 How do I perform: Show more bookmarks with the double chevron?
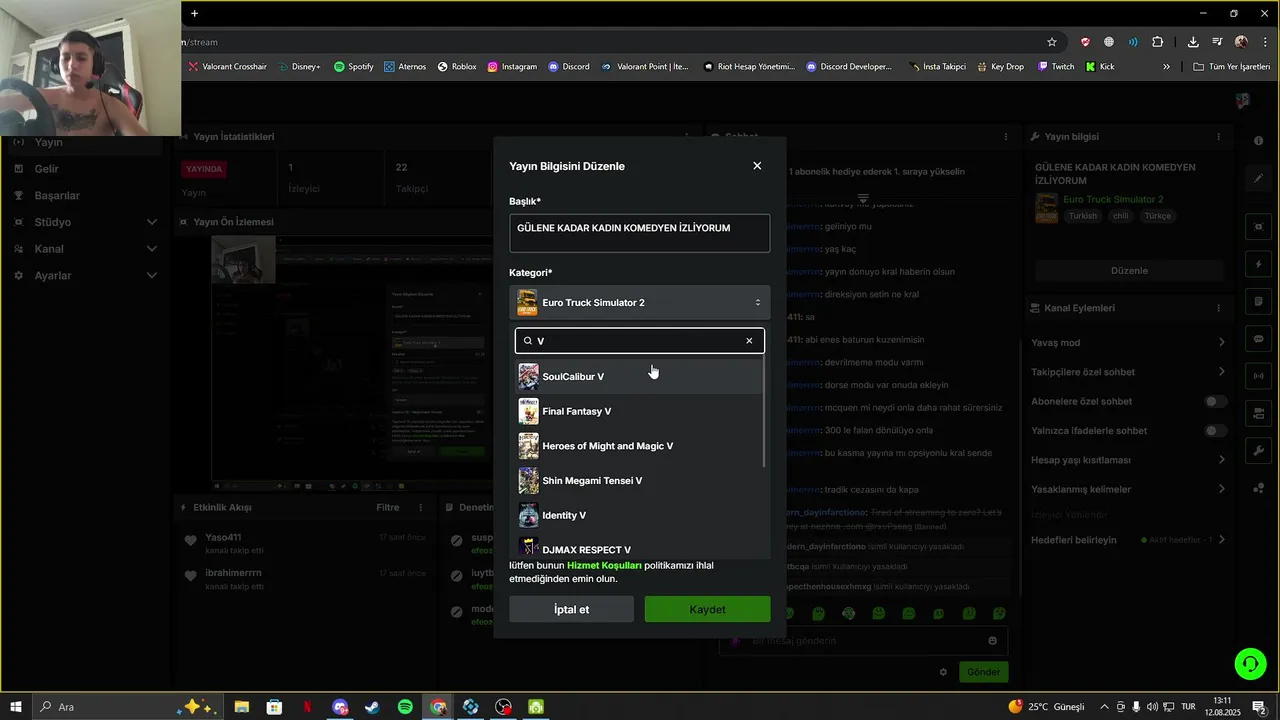point(1166,67)
